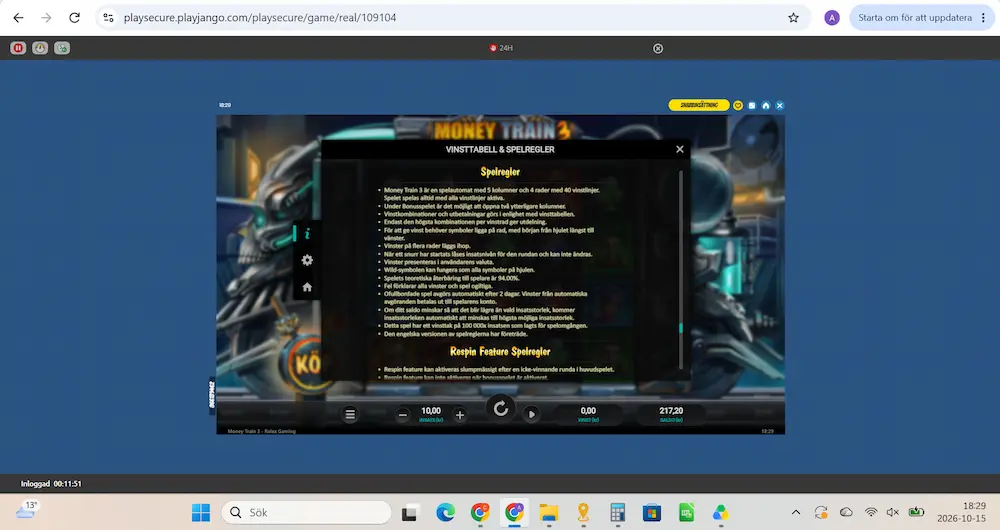Open the weather widget on taskbar
The image size is (1000, 530).
(x=26, y=510)
